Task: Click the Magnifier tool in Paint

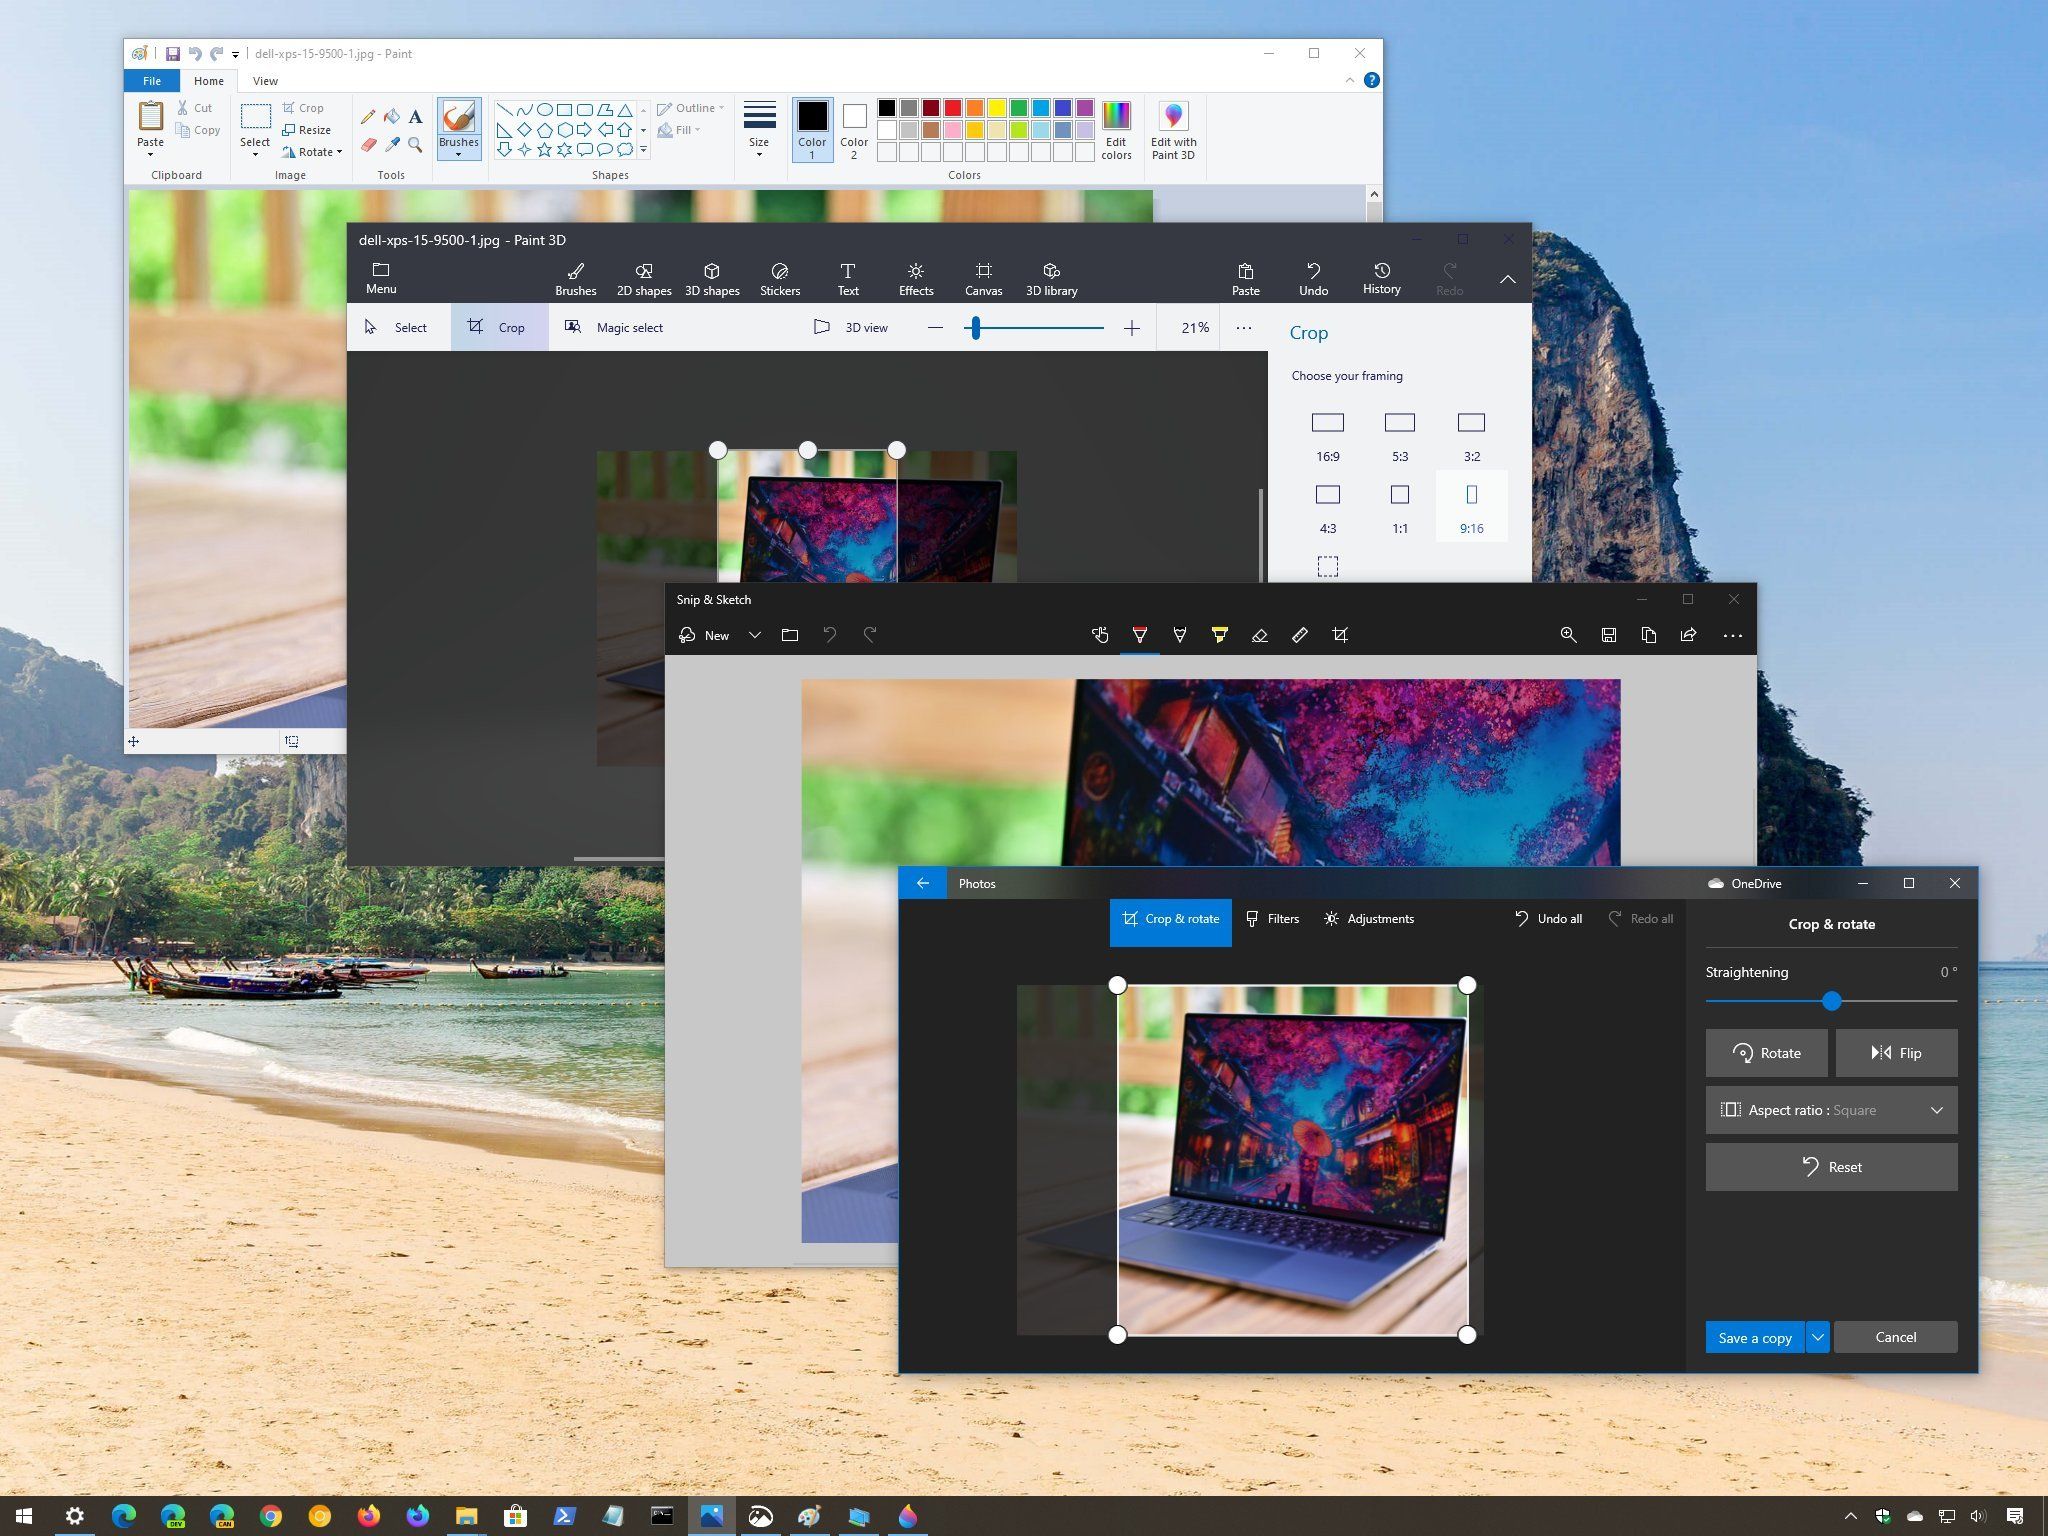Action: (415, 145)
